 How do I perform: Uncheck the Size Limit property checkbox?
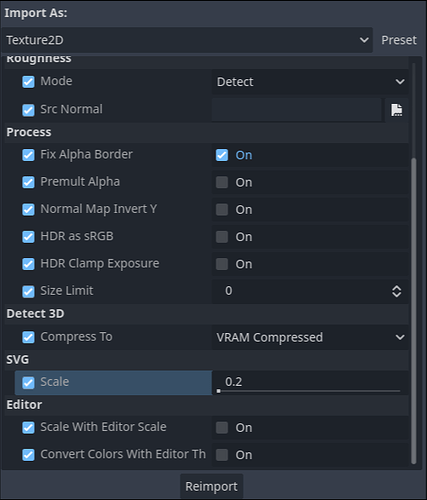(x=28, y=292)
